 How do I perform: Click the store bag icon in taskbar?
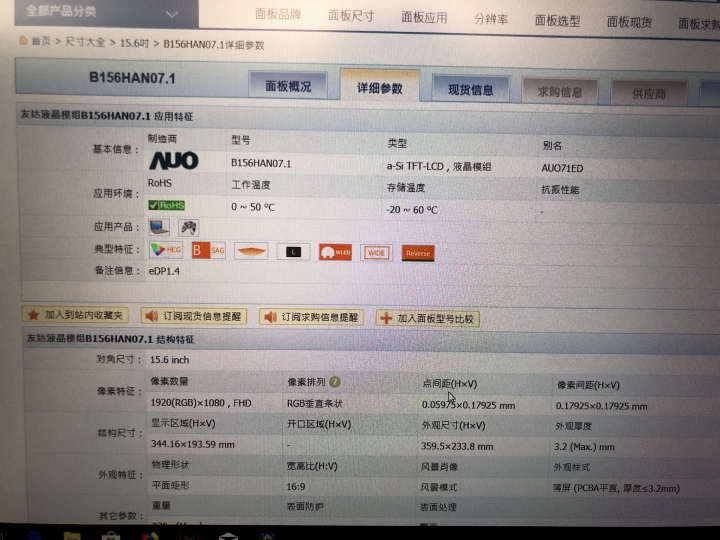(x=111, y=535)
